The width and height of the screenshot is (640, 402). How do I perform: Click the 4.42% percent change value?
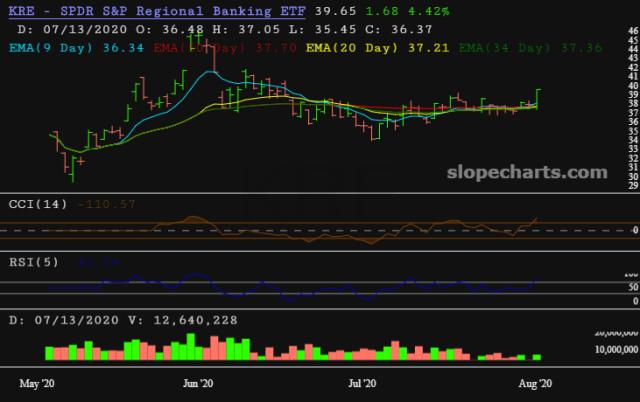pyautogui.click(x=427, y=10)
